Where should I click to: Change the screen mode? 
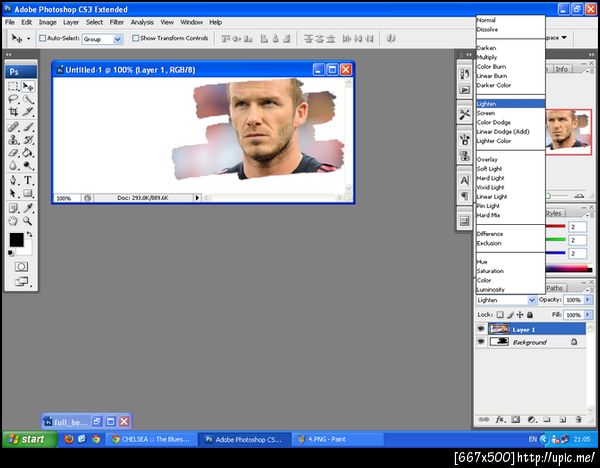coord(21,282)
